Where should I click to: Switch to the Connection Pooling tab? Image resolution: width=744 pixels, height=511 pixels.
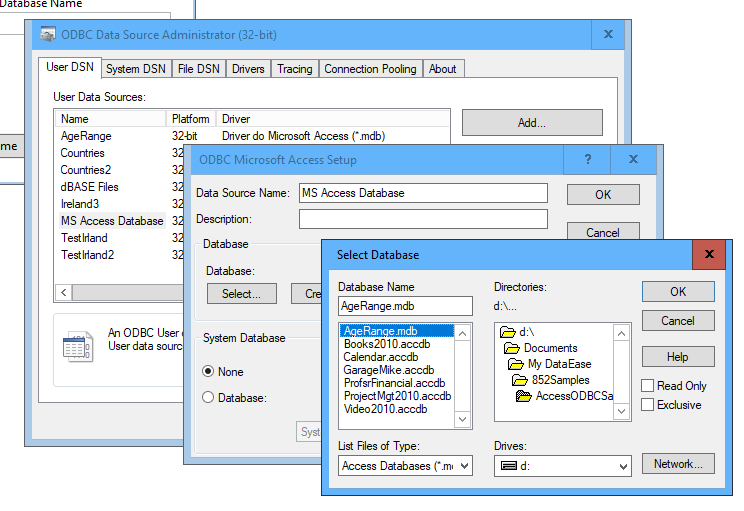[370, 69]
